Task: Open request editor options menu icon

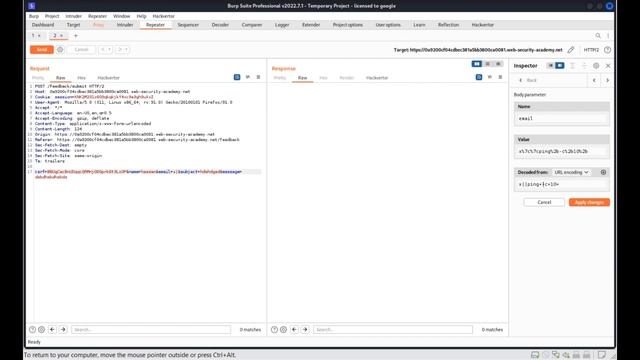Action: [258, 77]
